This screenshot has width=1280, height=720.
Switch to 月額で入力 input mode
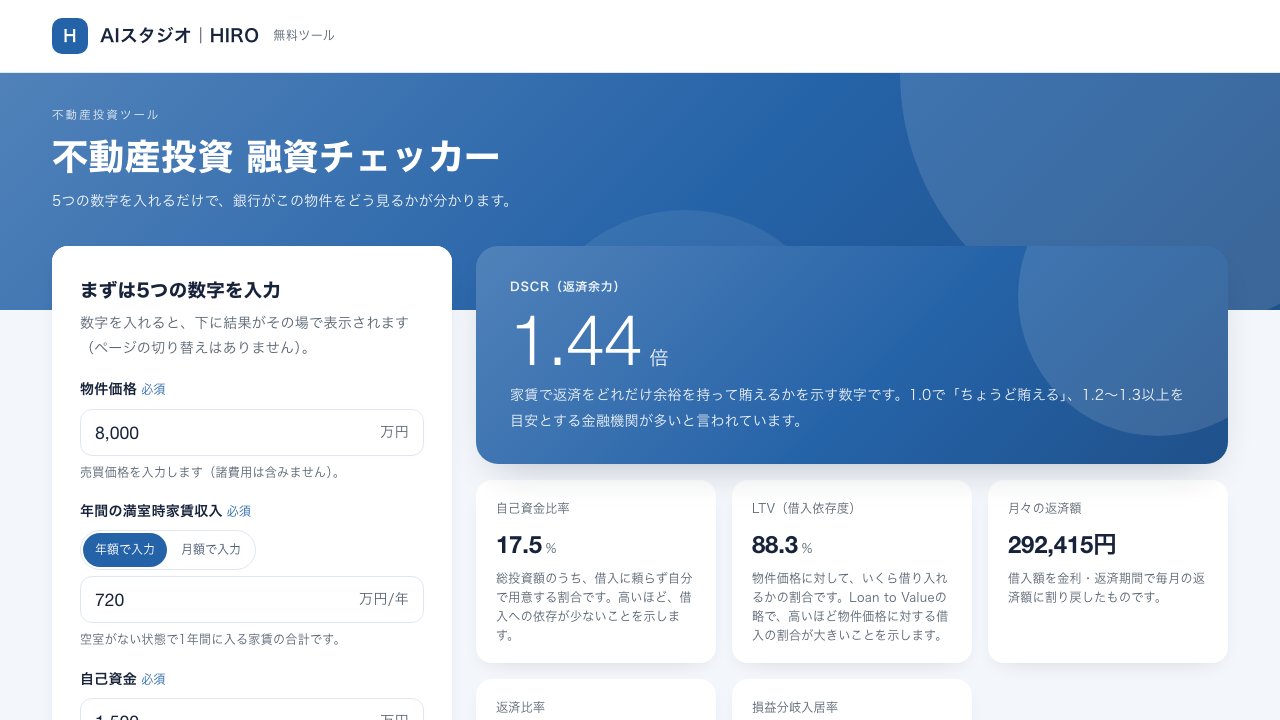click(x=210, y=549)
